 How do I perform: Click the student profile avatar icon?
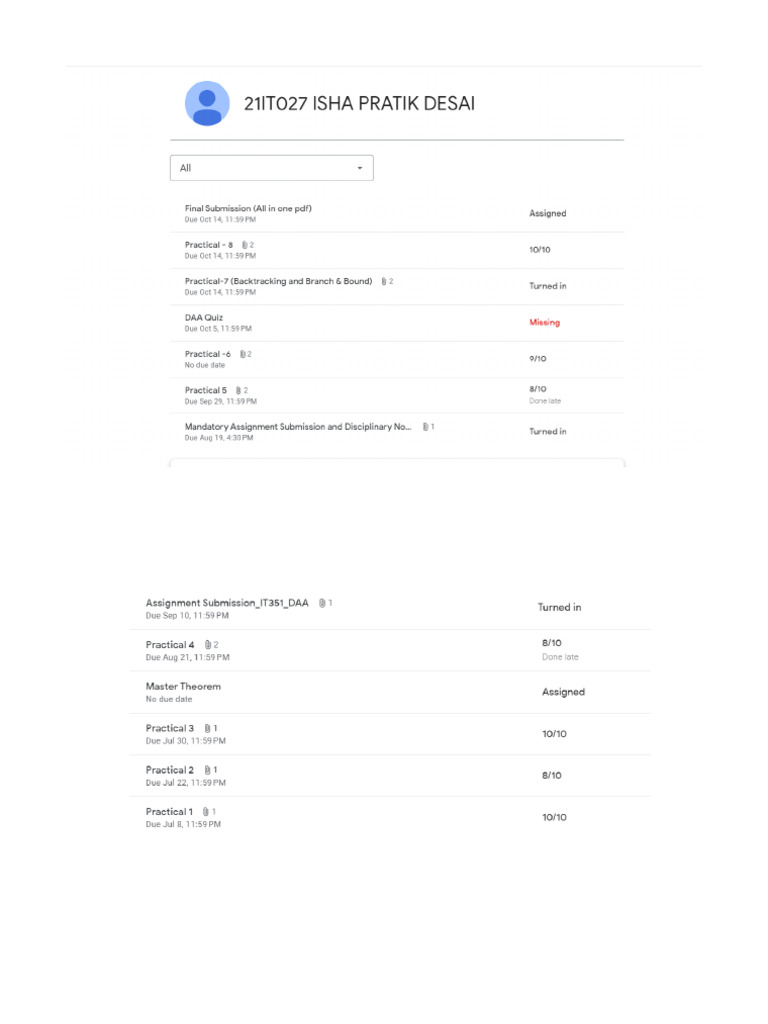tap(207, 103)
